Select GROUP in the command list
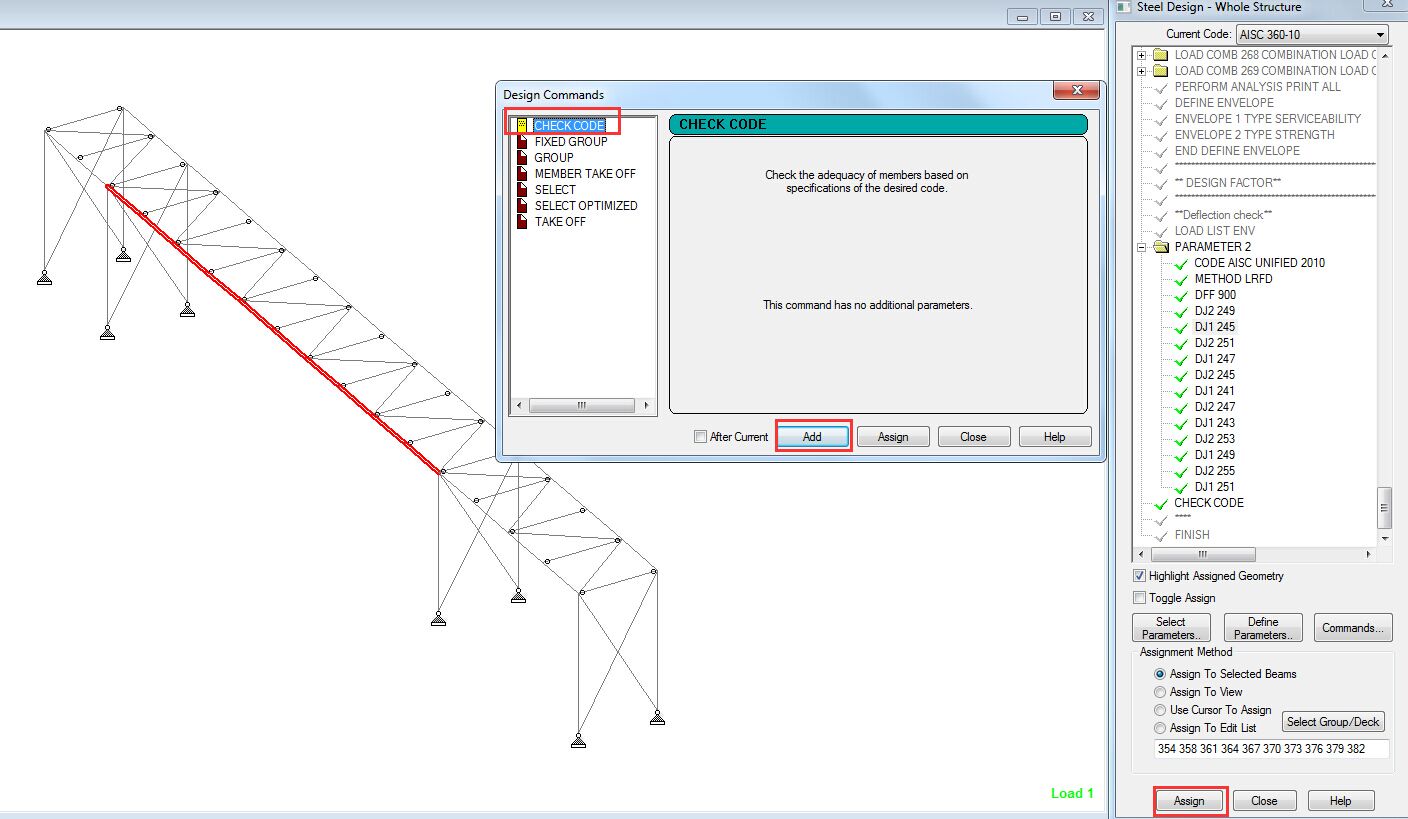The image size is (1408, 819). (x=553, y=158)
